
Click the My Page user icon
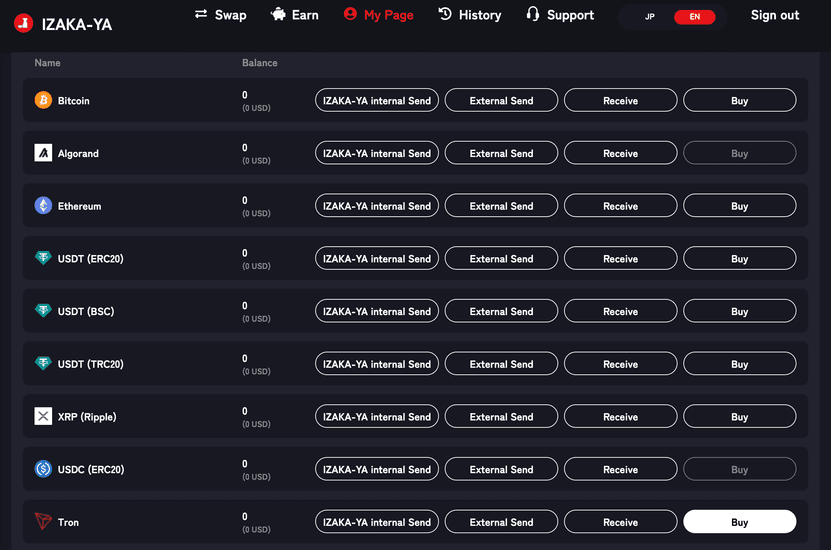tap(350, 14)
